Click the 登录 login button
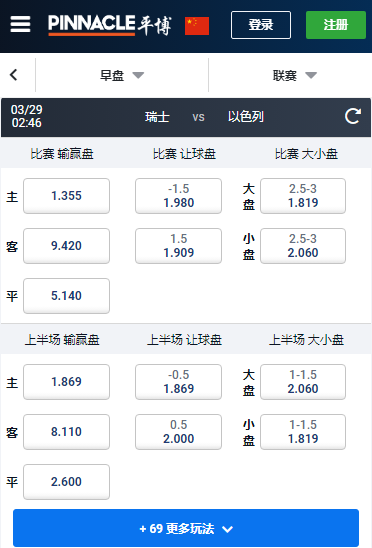 click(x=261, y=25)
